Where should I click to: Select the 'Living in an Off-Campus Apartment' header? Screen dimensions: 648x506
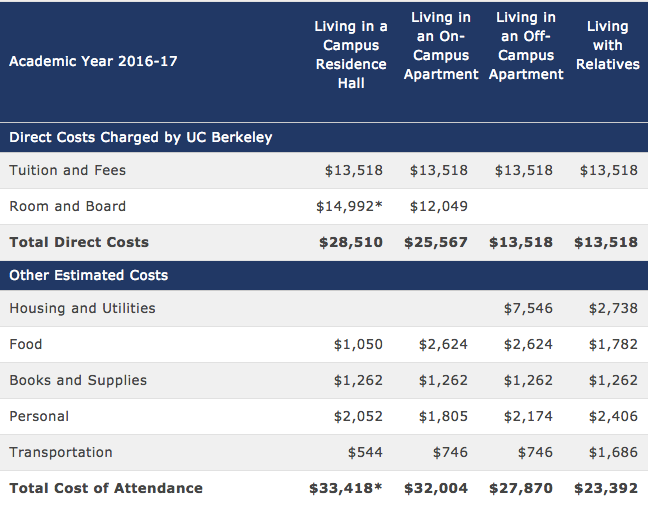526,46
